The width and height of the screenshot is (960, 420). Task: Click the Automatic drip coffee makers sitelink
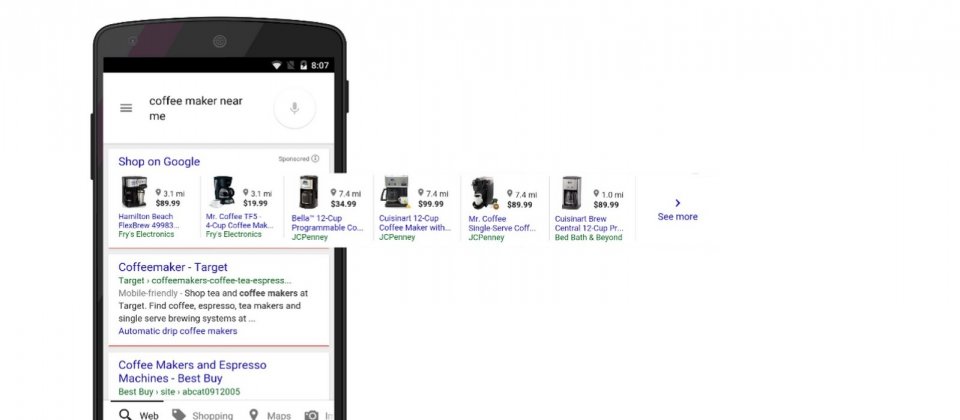click(178, 331)
